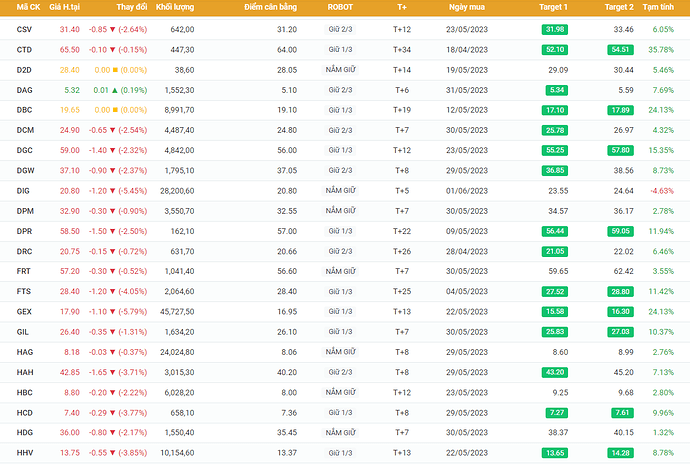690x465 pixels.
Task: Click the red down arrow in GEX row
Action: (113, 312)
